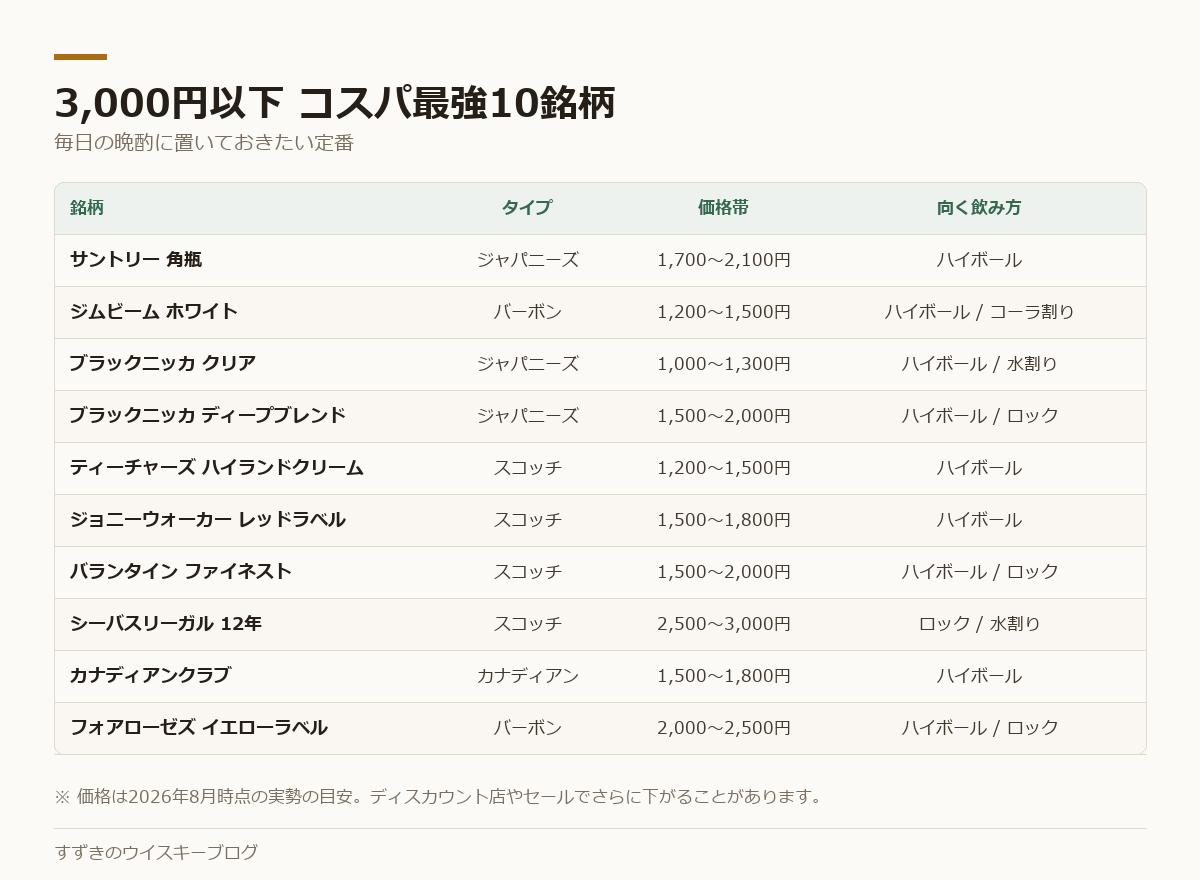Select the ブラックニッカ クリア brand name
The image size is (1200, 880).
pyautogui.click(x=163, y=364)
